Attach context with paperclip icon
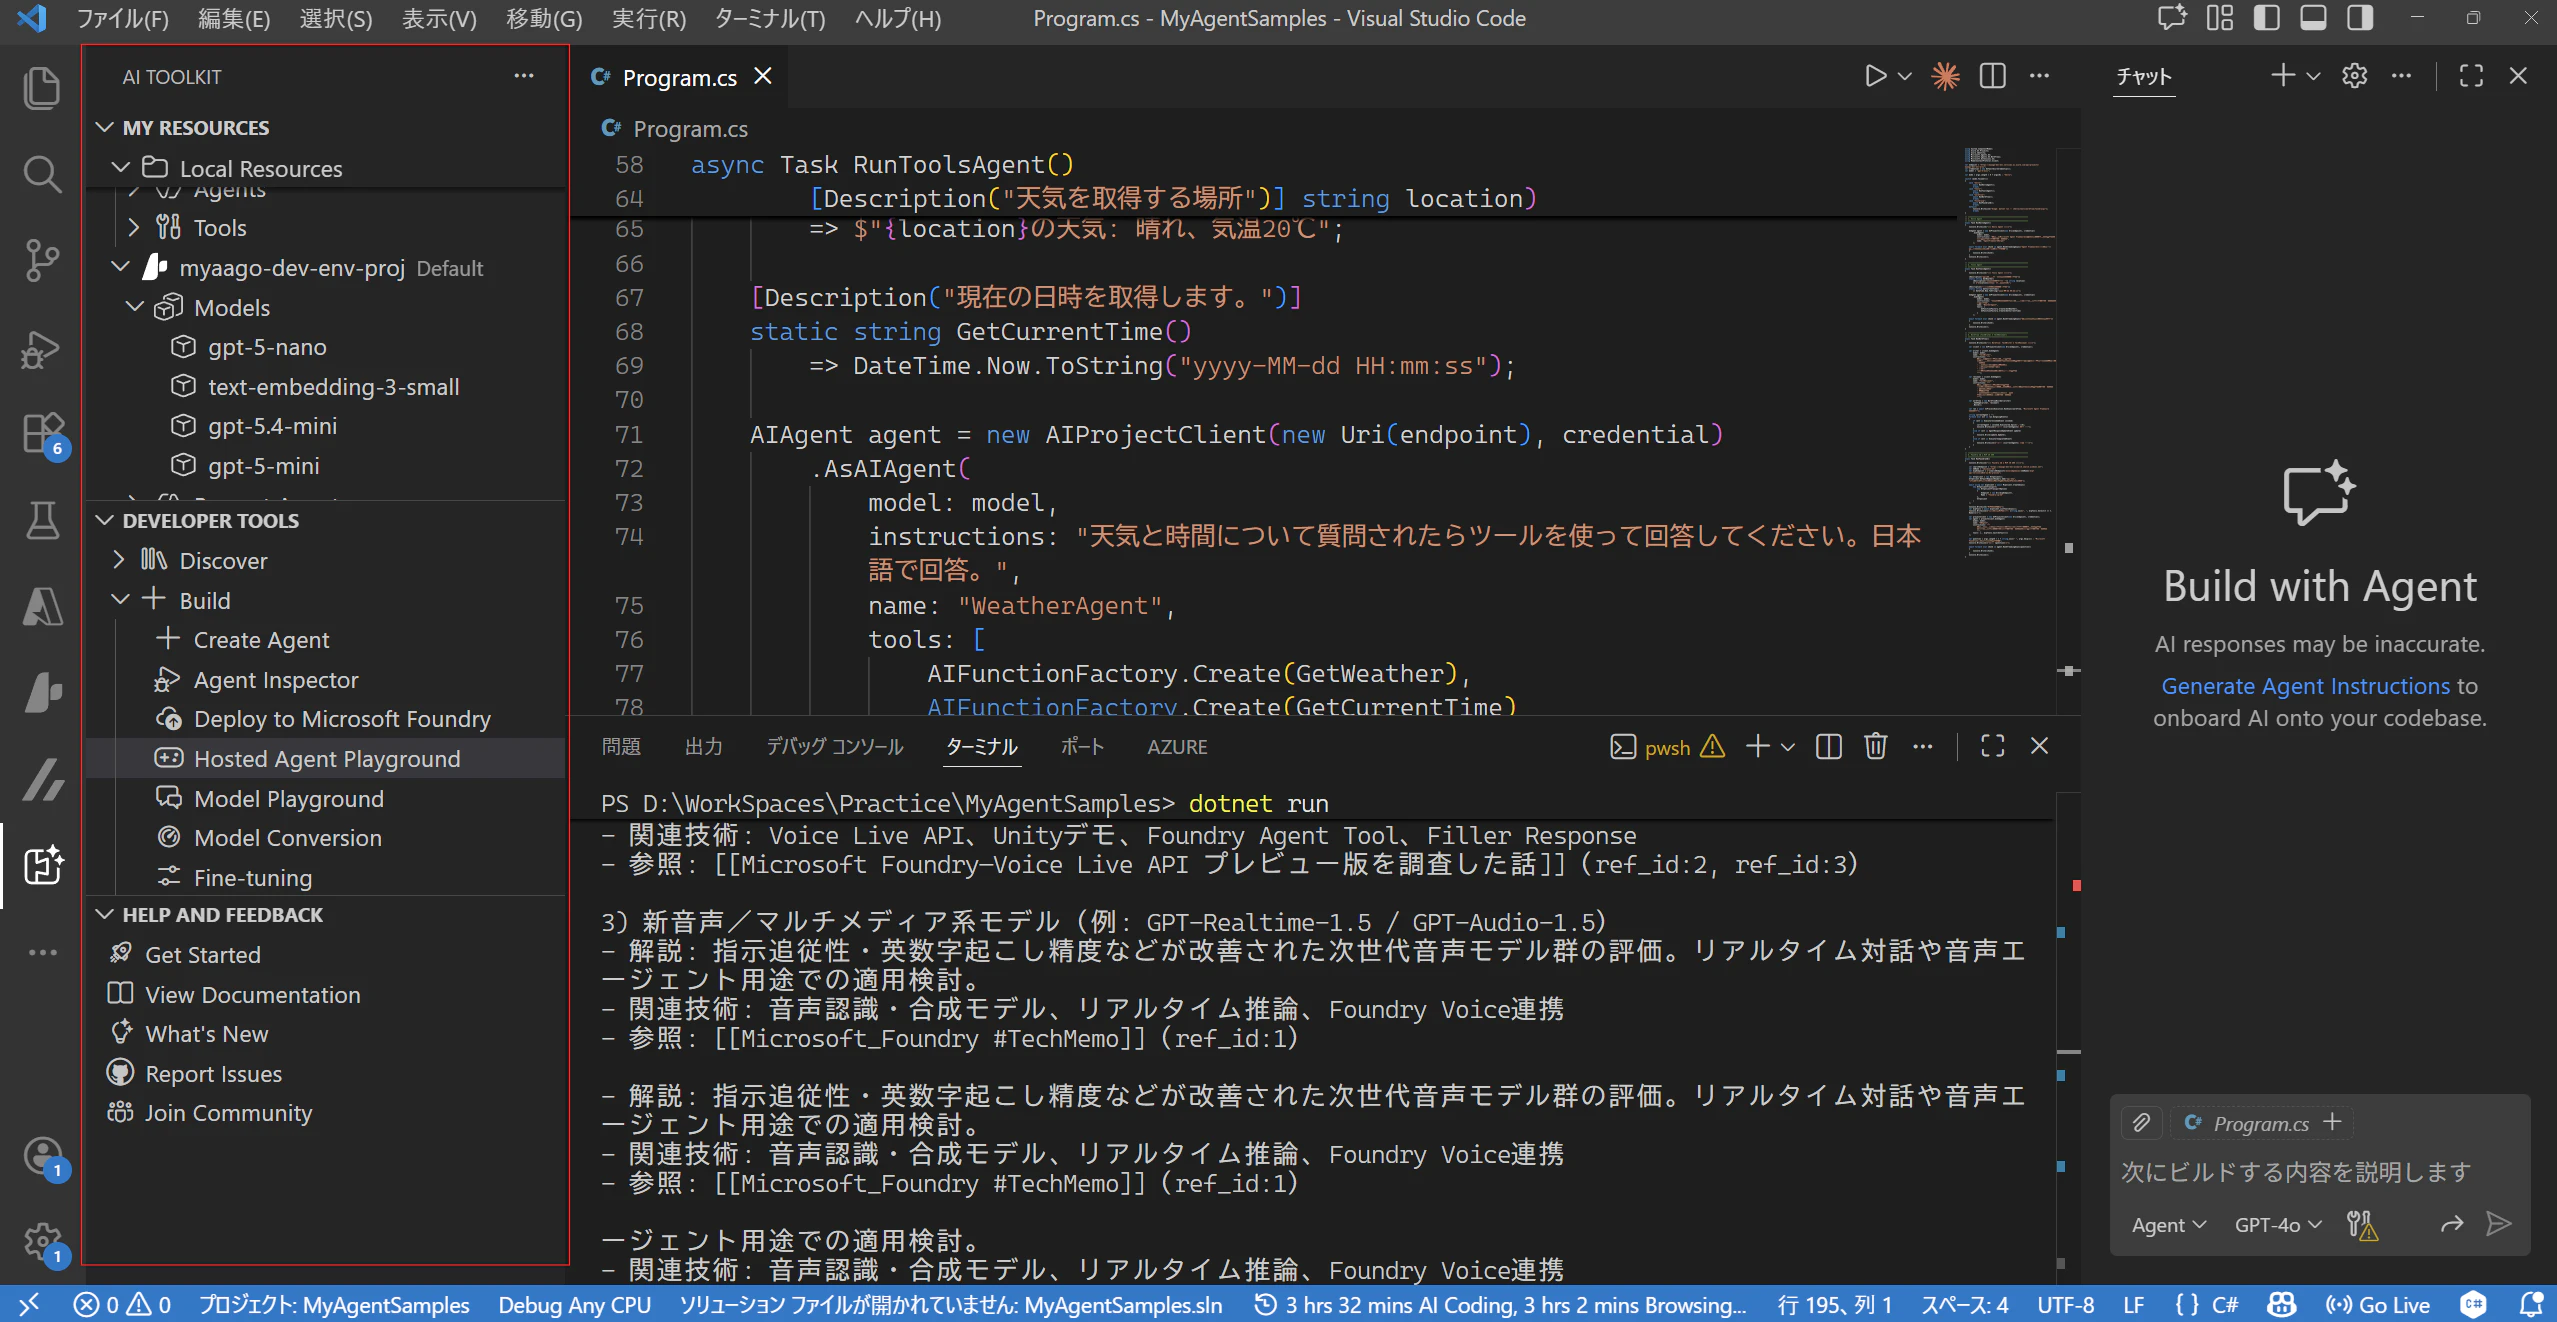 (2141, 1122)
